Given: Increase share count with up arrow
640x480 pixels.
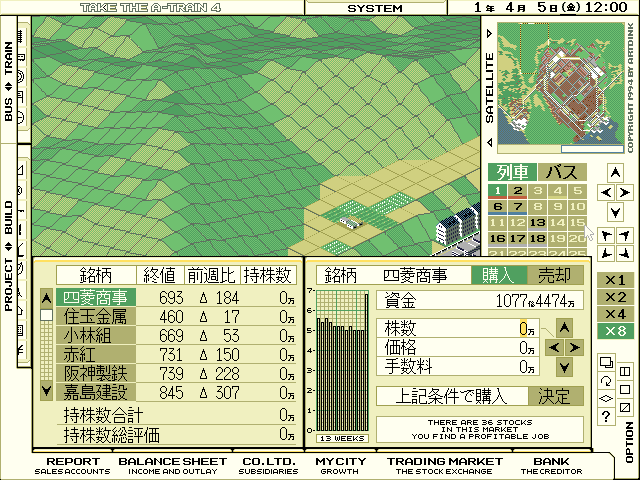Looking at the screenshot, I should (565, 328).
